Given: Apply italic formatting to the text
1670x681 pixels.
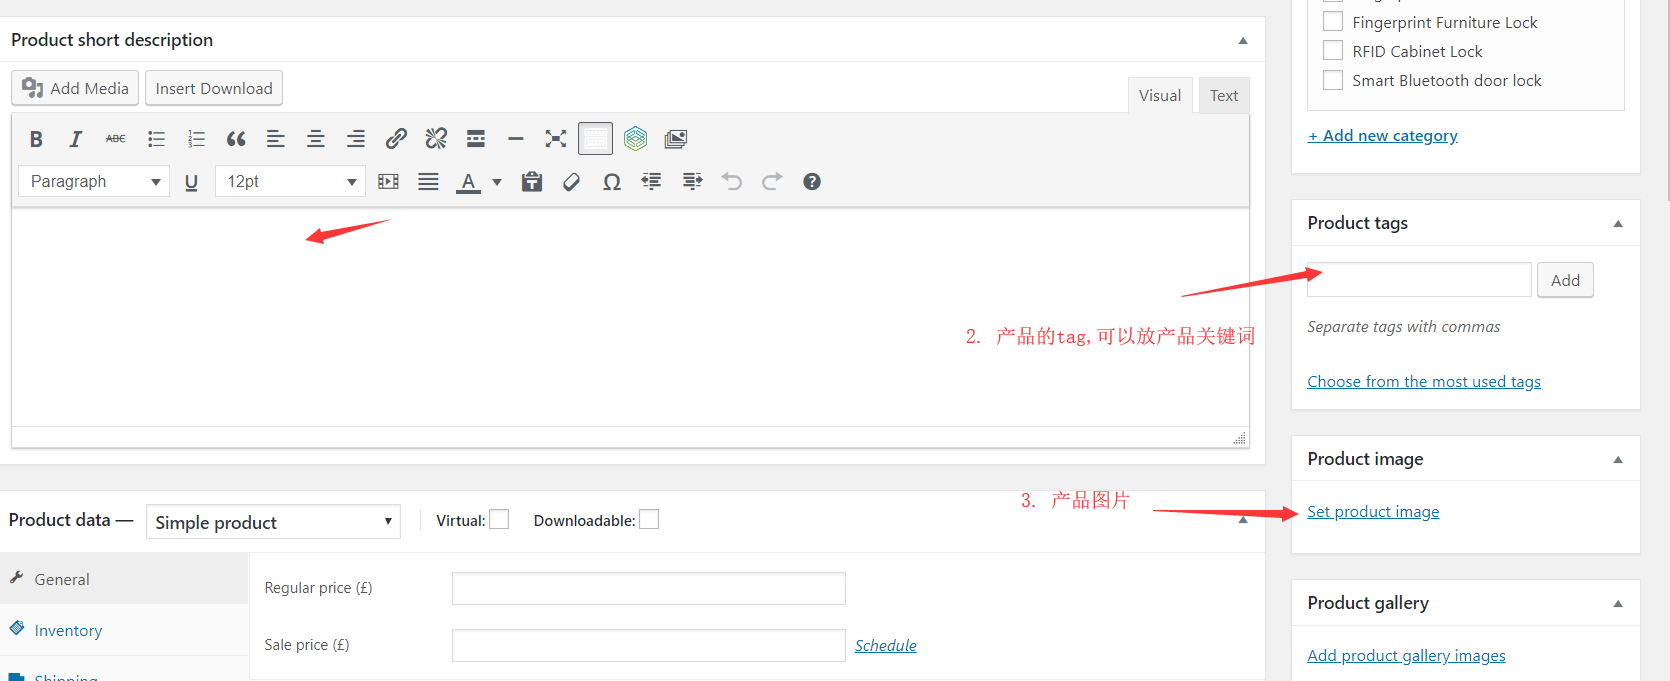Looking at the screenshot, I should pyautogui.click(x=75, y=139).
